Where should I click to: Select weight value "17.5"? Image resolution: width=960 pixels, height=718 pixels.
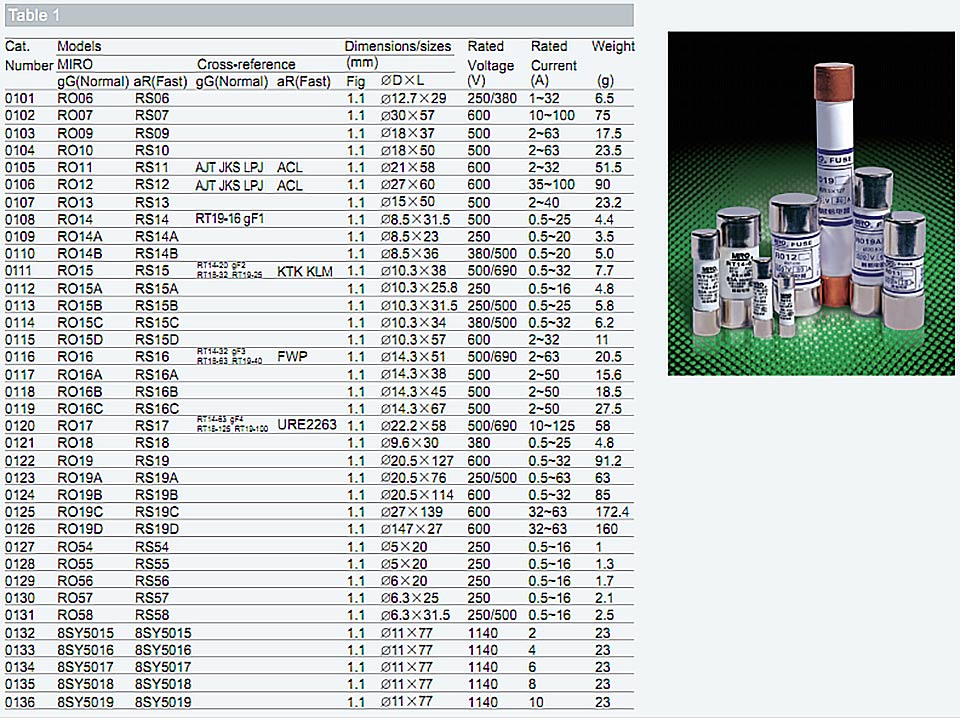click(608, 133)
